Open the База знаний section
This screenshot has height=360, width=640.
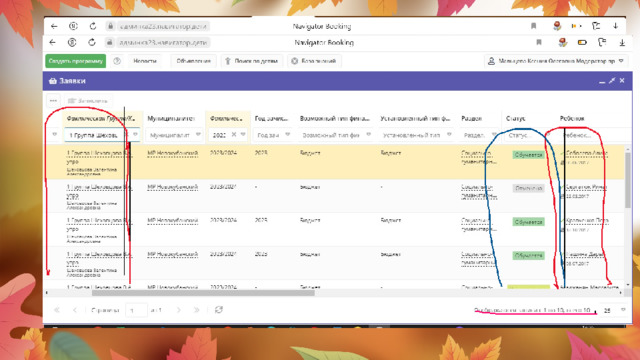coord(314,61)
